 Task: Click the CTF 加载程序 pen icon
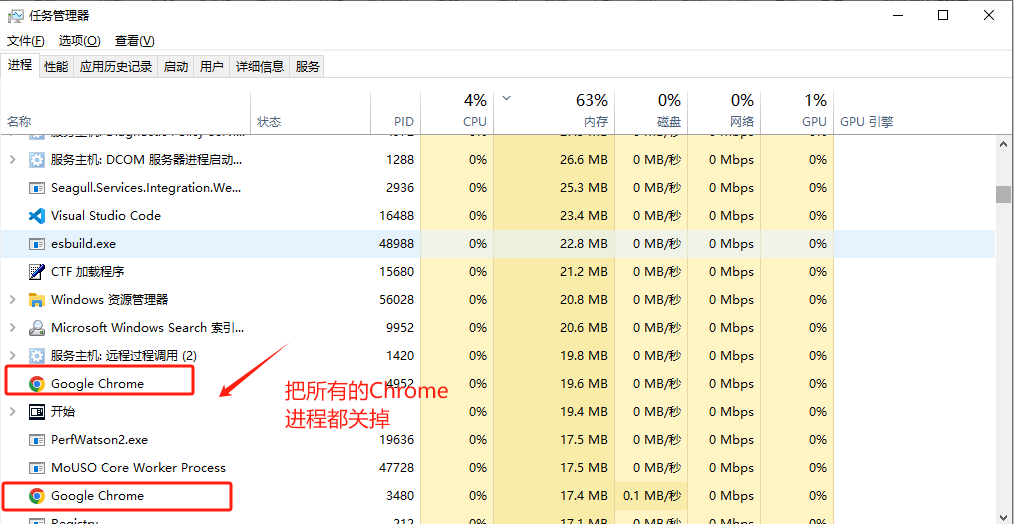(x=37, y=272)
